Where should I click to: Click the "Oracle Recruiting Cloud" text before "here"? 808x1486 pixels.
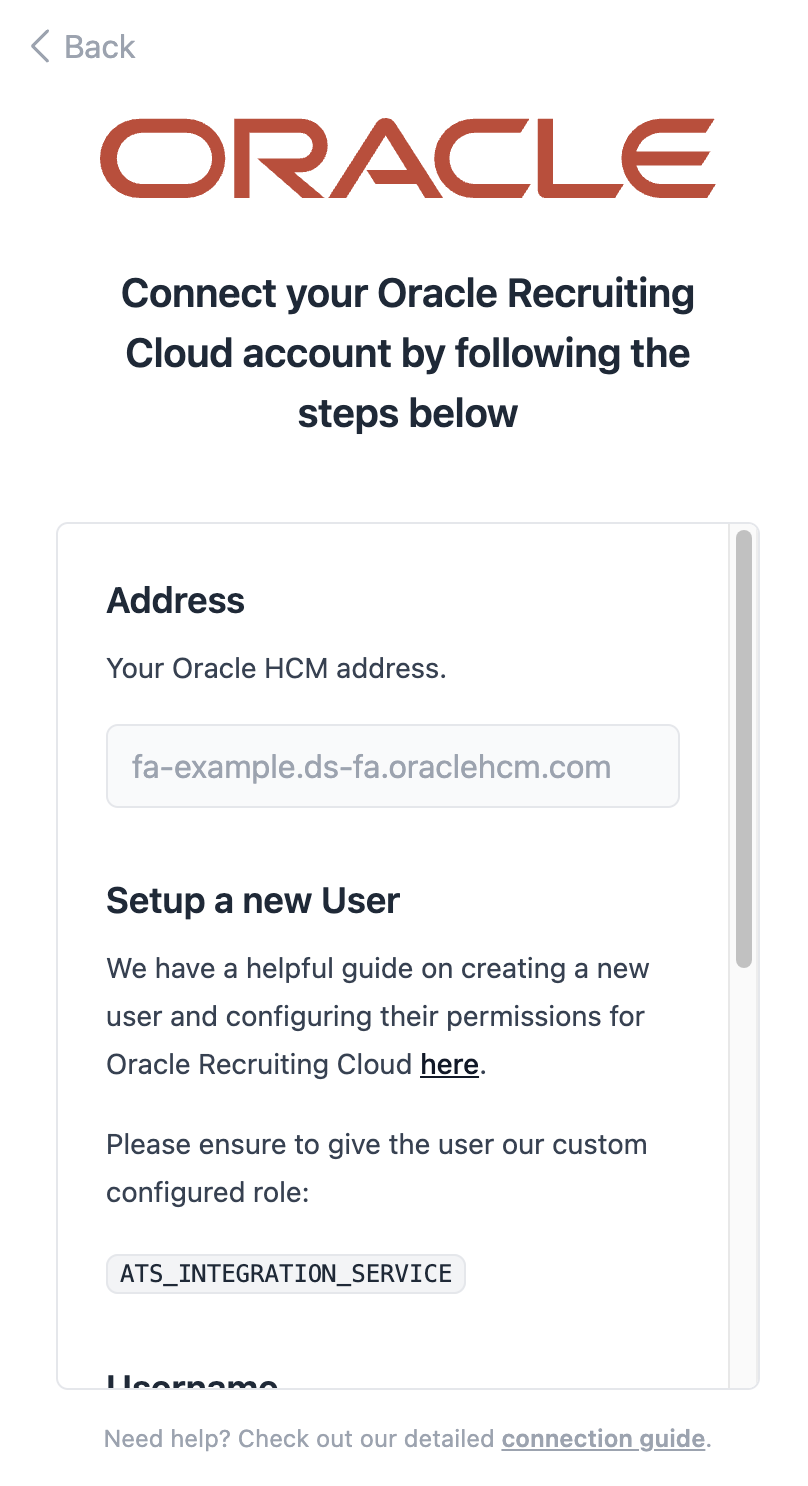(x=259, y=1064)
